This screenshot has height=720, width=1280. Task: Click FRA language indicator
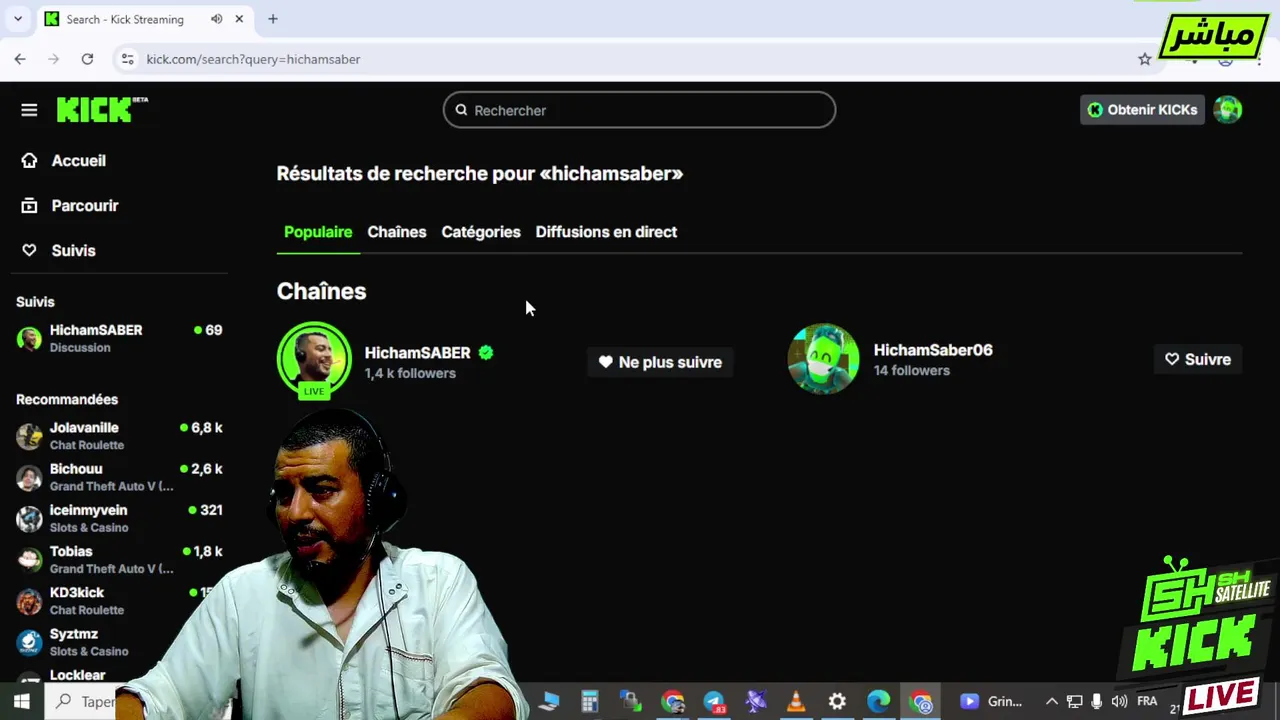tap(1147, 702)
